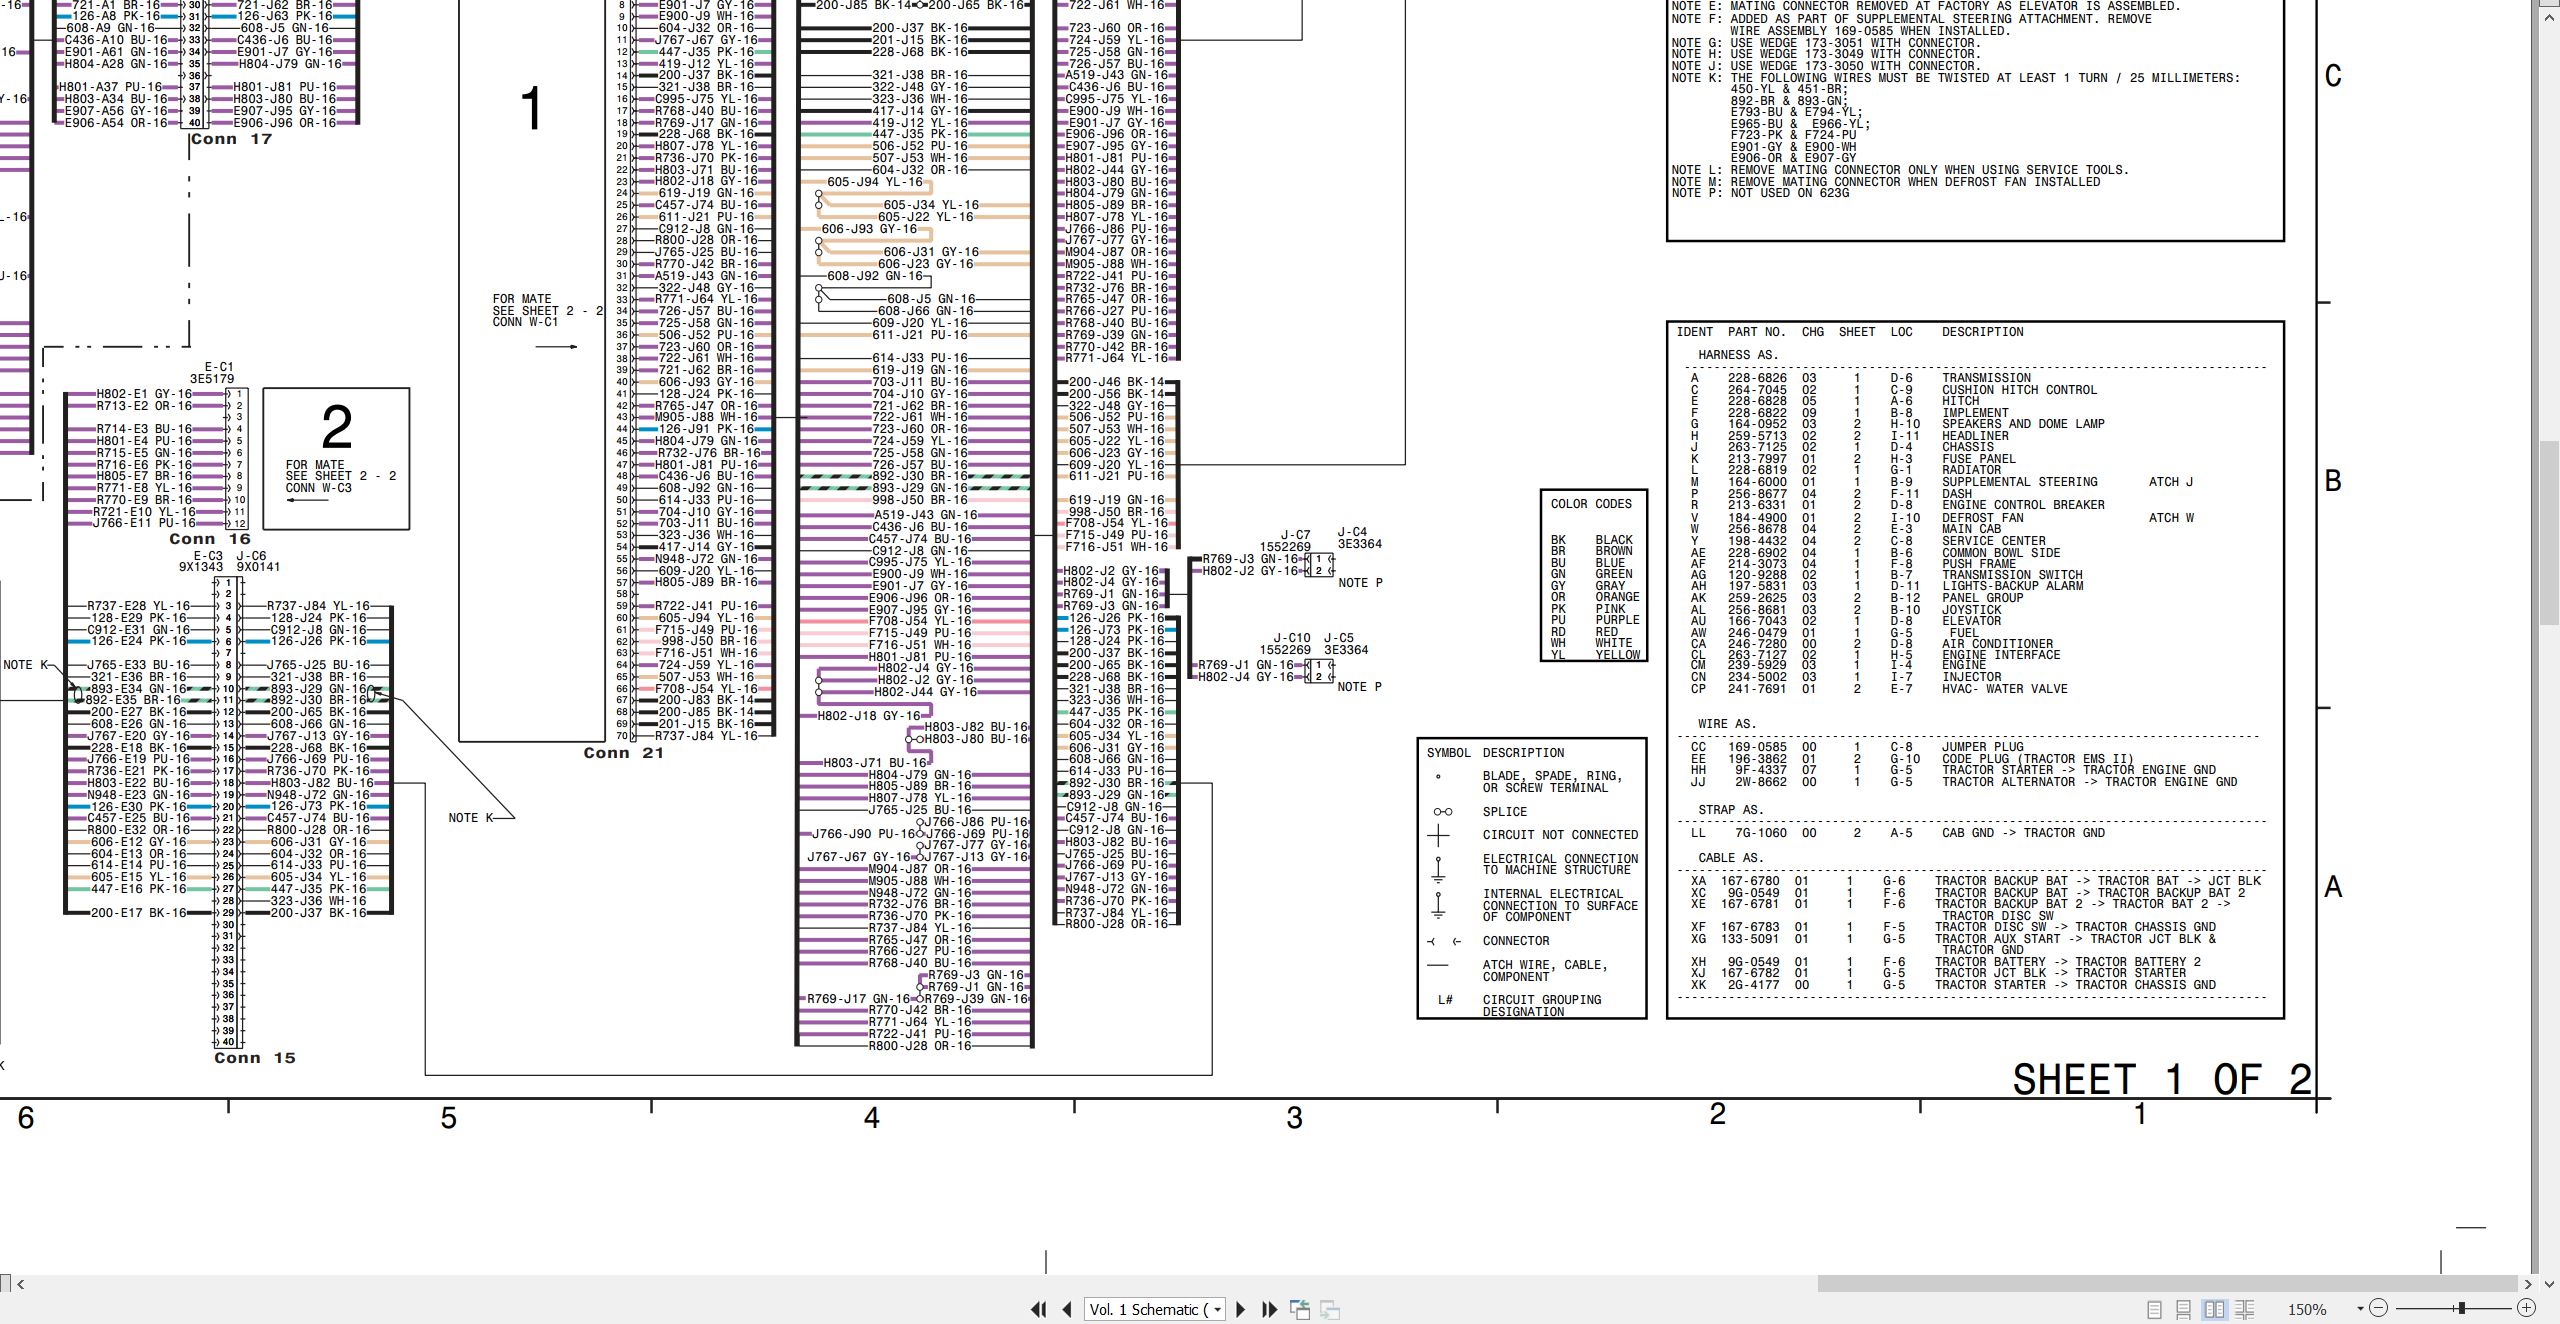Click the zoom slider handle

pyautogui.click(x=2461, y=1308)
